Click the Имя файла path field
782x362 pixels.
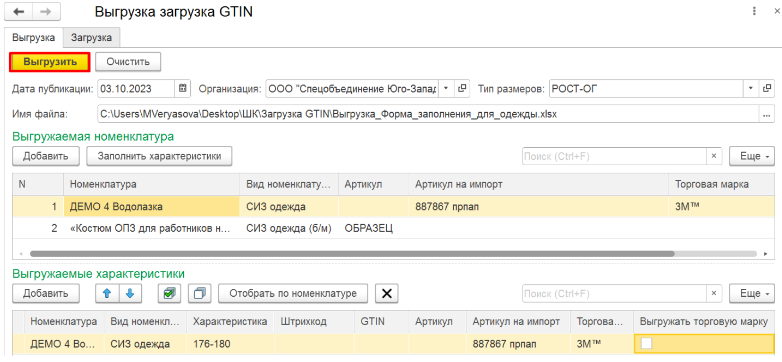click(428, 114)
